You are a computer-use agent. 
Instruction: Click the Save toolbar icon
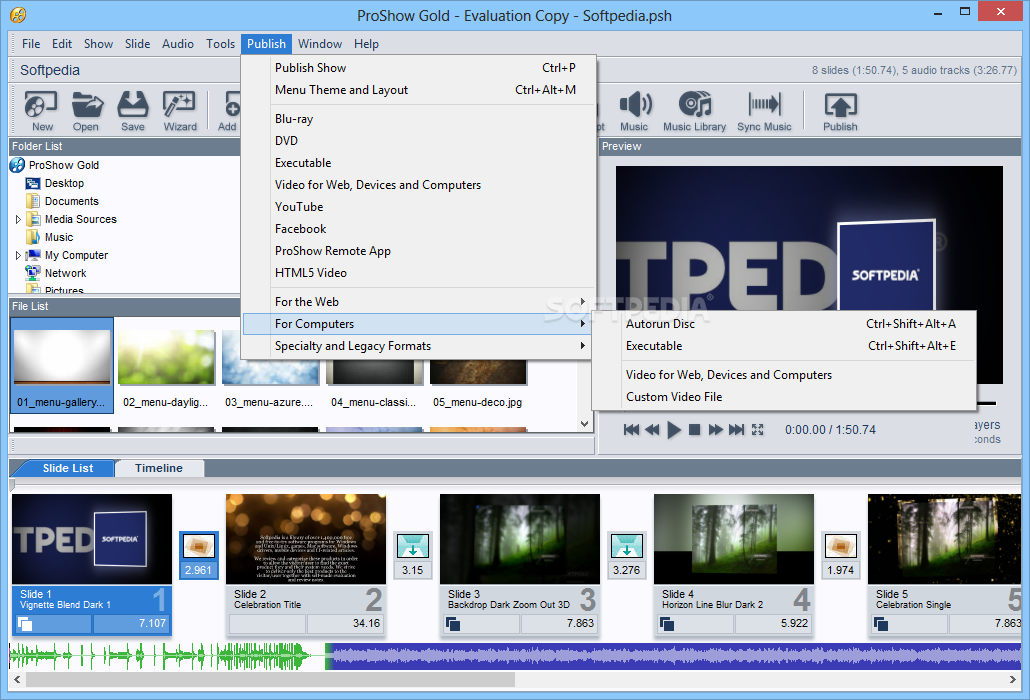[x=133, y=111]
